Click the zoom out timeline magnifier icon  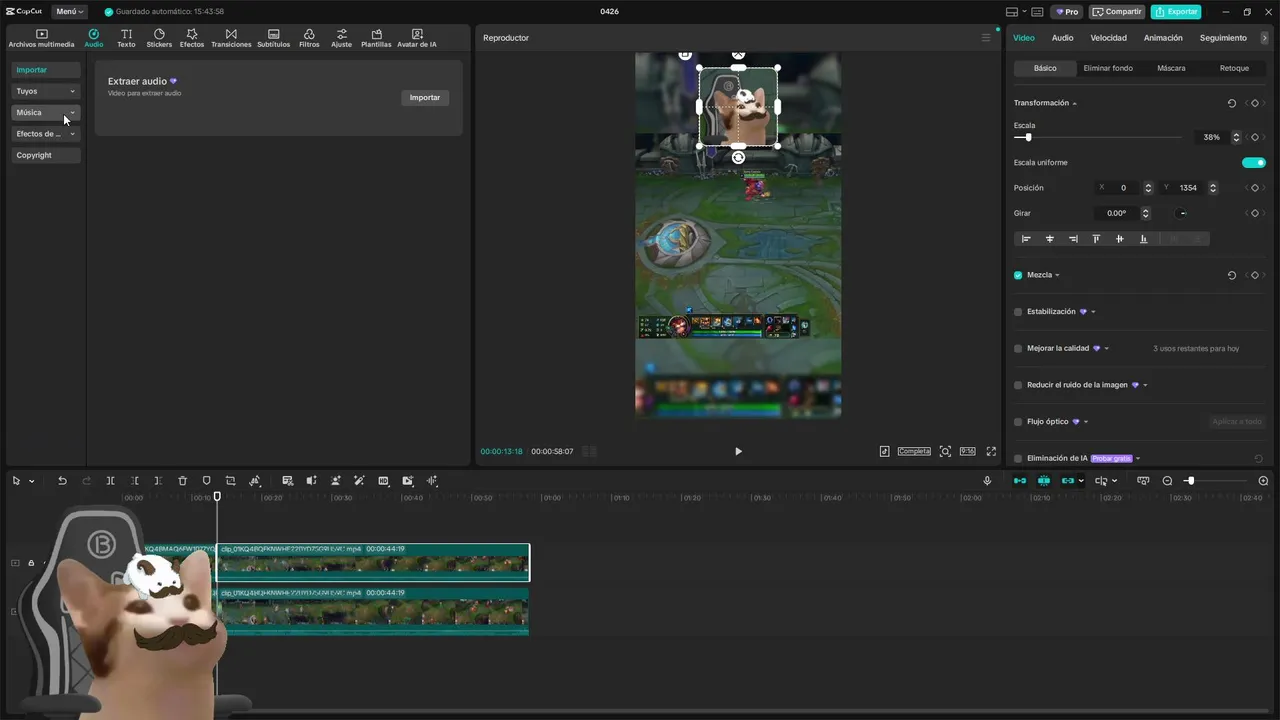(x=1167, y=481)
